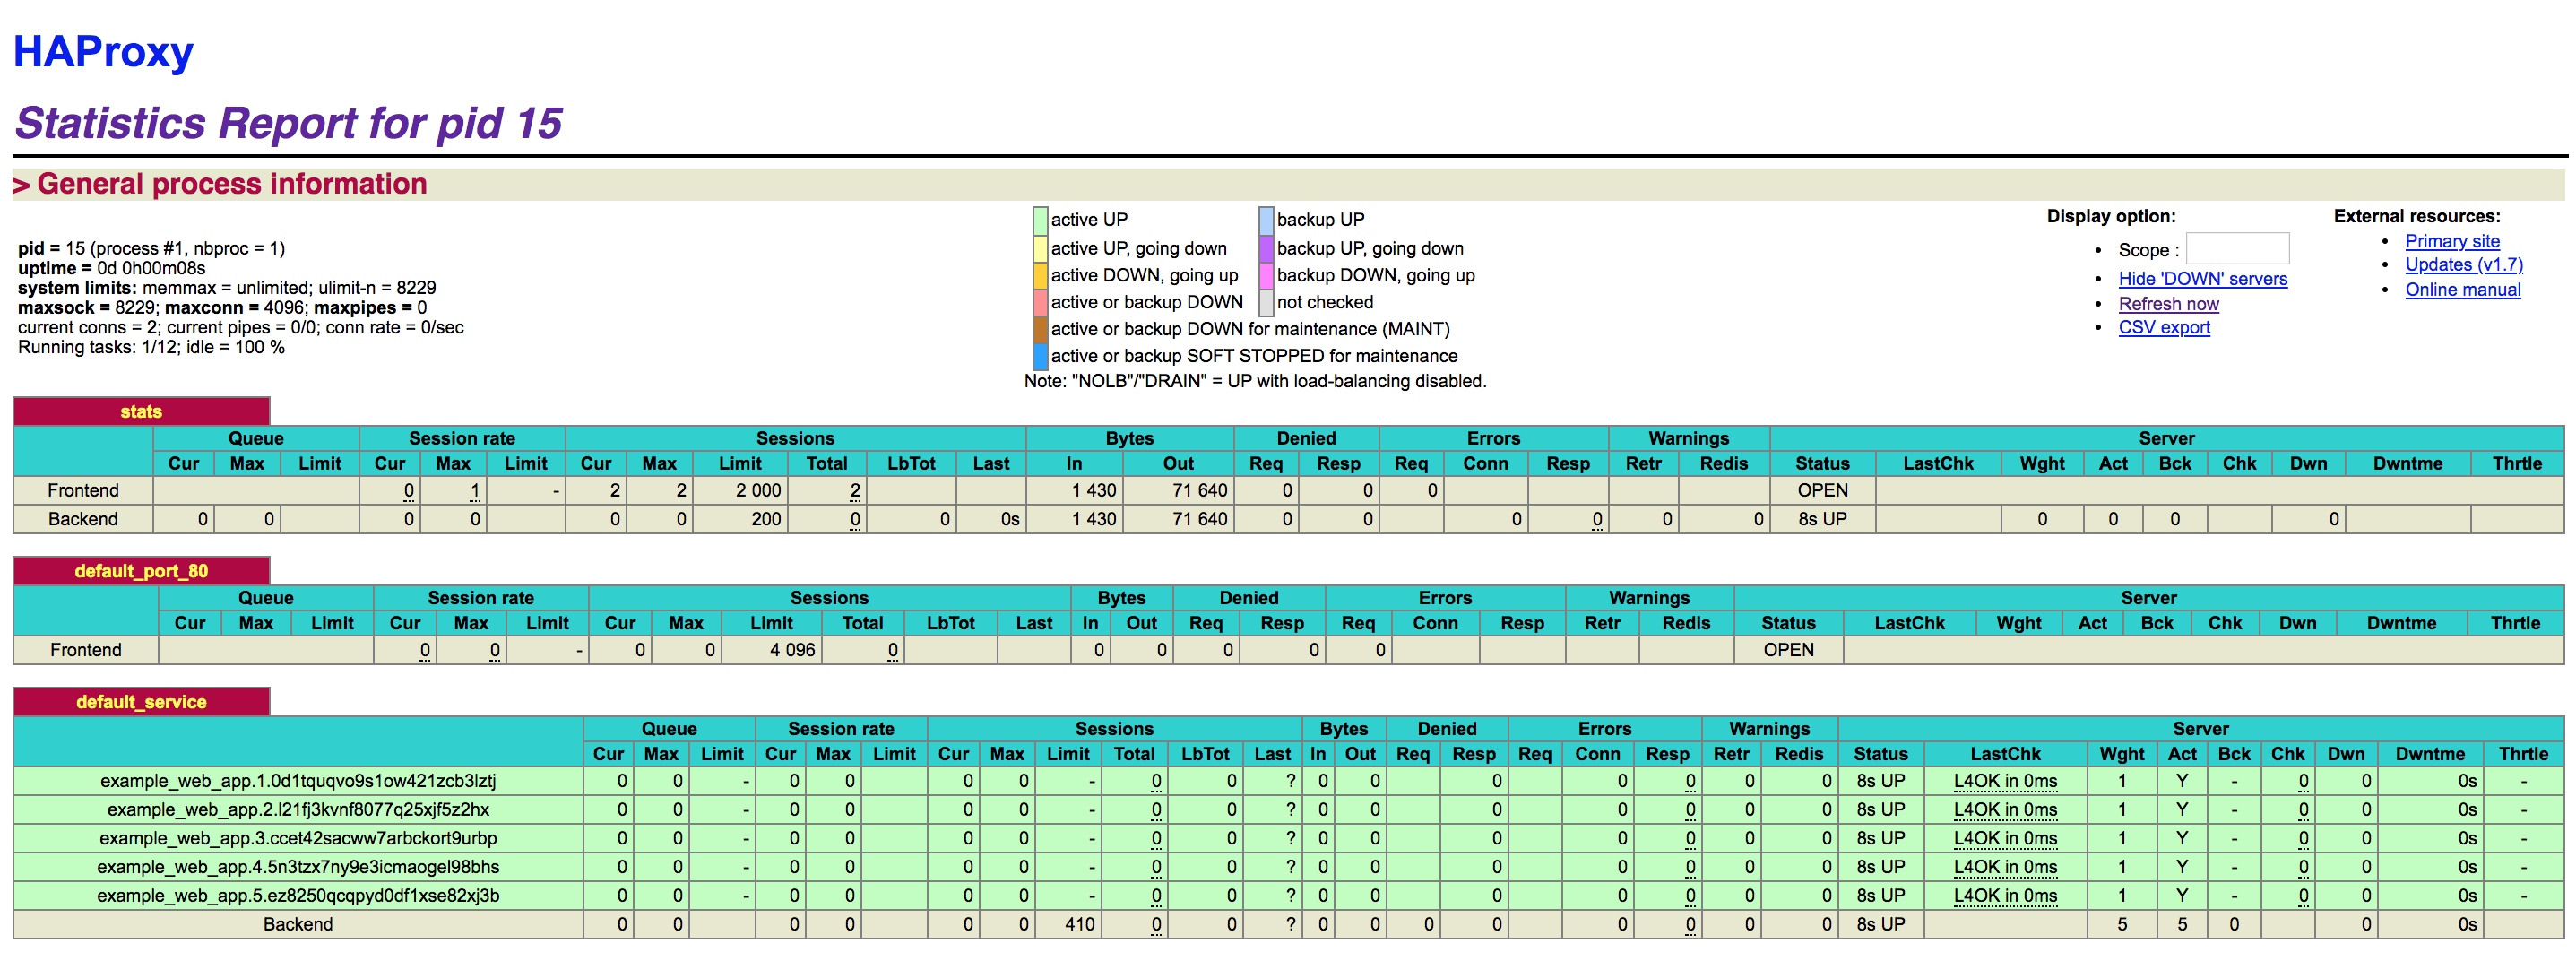Click the SOFT STOPPED blue legend swatch
The width and height of the screenshot is (2576, 961).
pyautogui.click(x=1040, y=356)
